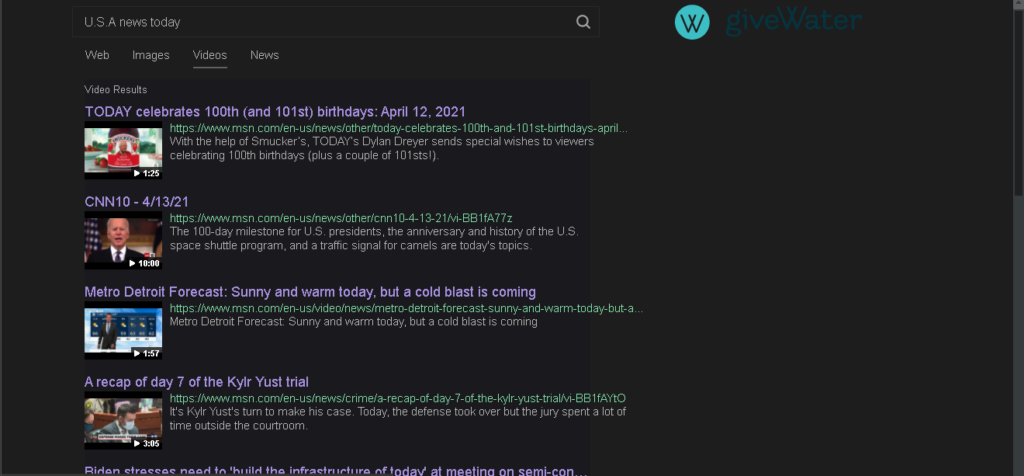Open the TODAY celebrates 100th birthdays video title
This screenshot has height=476, width=1024.
click(275, 112)
